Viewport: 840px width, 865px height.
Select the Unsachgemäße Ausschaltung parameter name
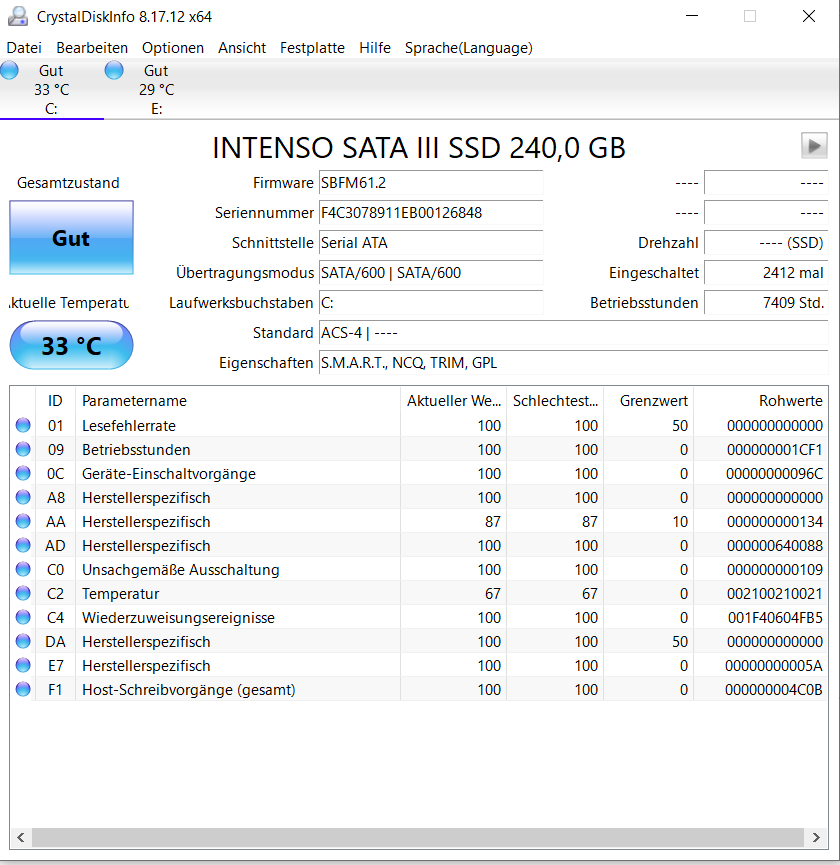(x=180, y=569)
